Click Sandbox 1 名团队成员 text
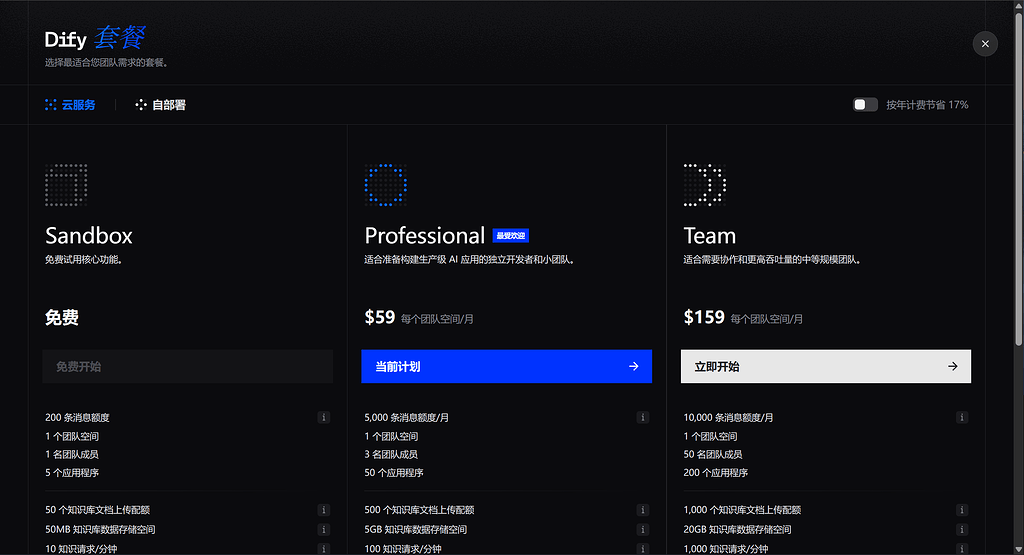 pos(72,454)
